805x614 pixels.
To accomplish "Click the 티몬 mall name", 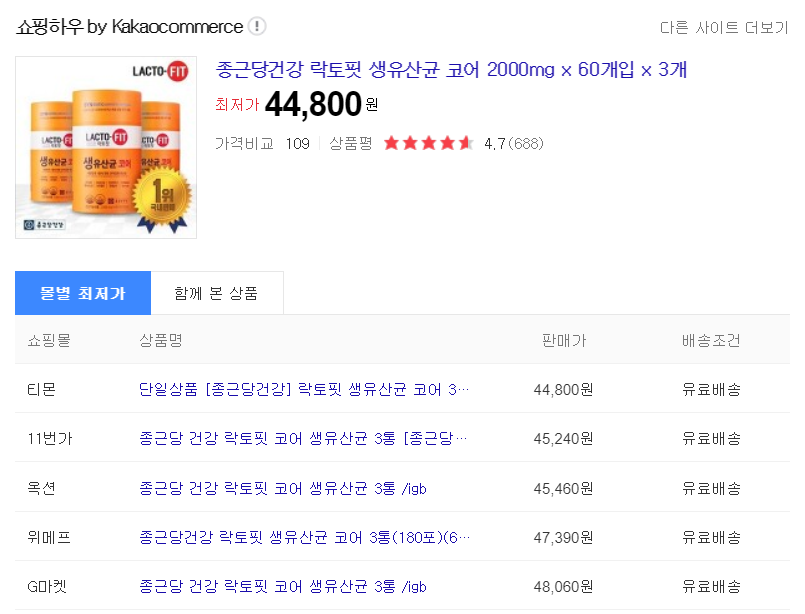I will click(42, 390).
